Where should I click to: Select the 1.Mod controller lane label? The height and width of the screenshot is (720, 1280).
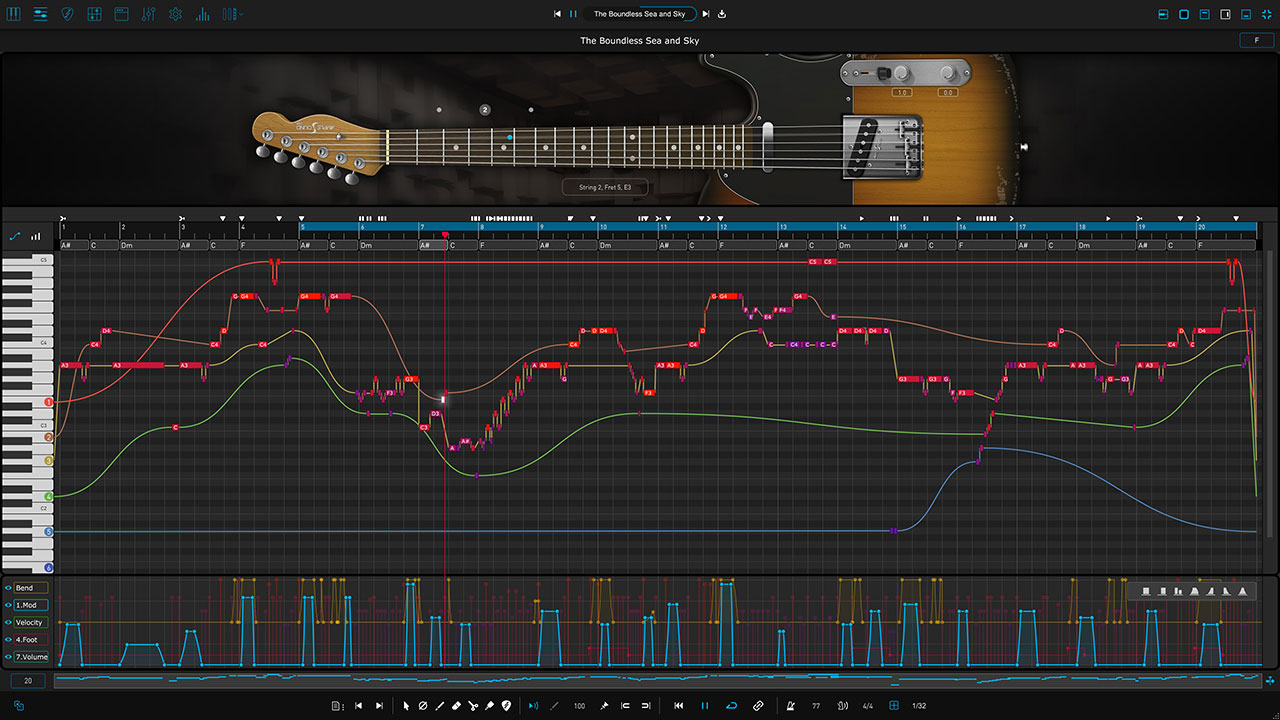30,605
